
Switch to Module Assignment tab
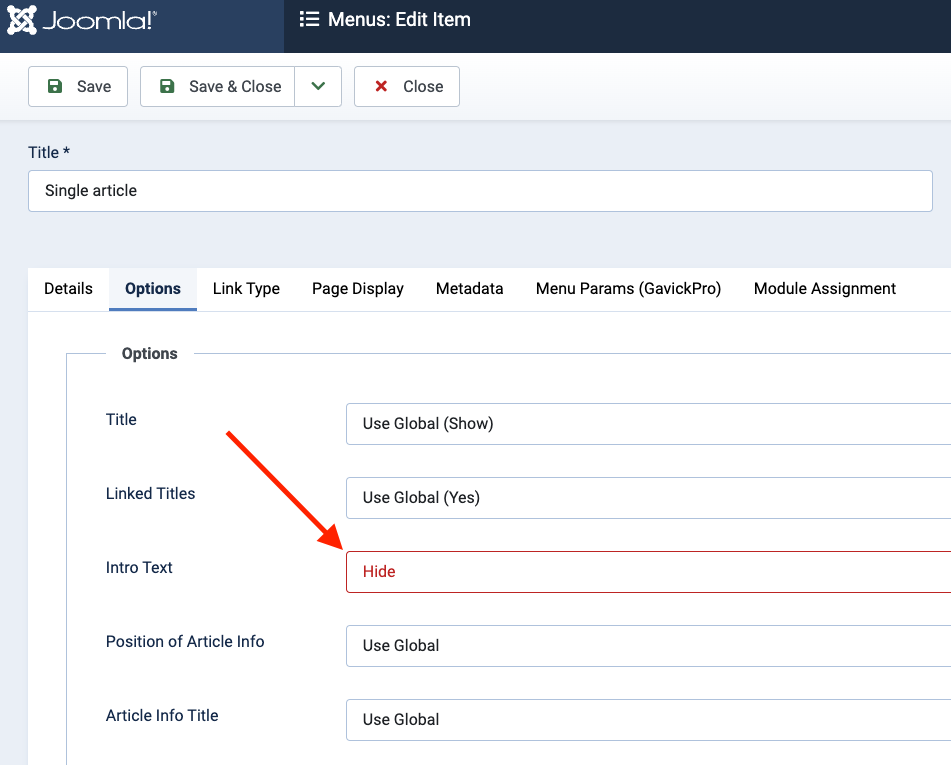point(824,289)
